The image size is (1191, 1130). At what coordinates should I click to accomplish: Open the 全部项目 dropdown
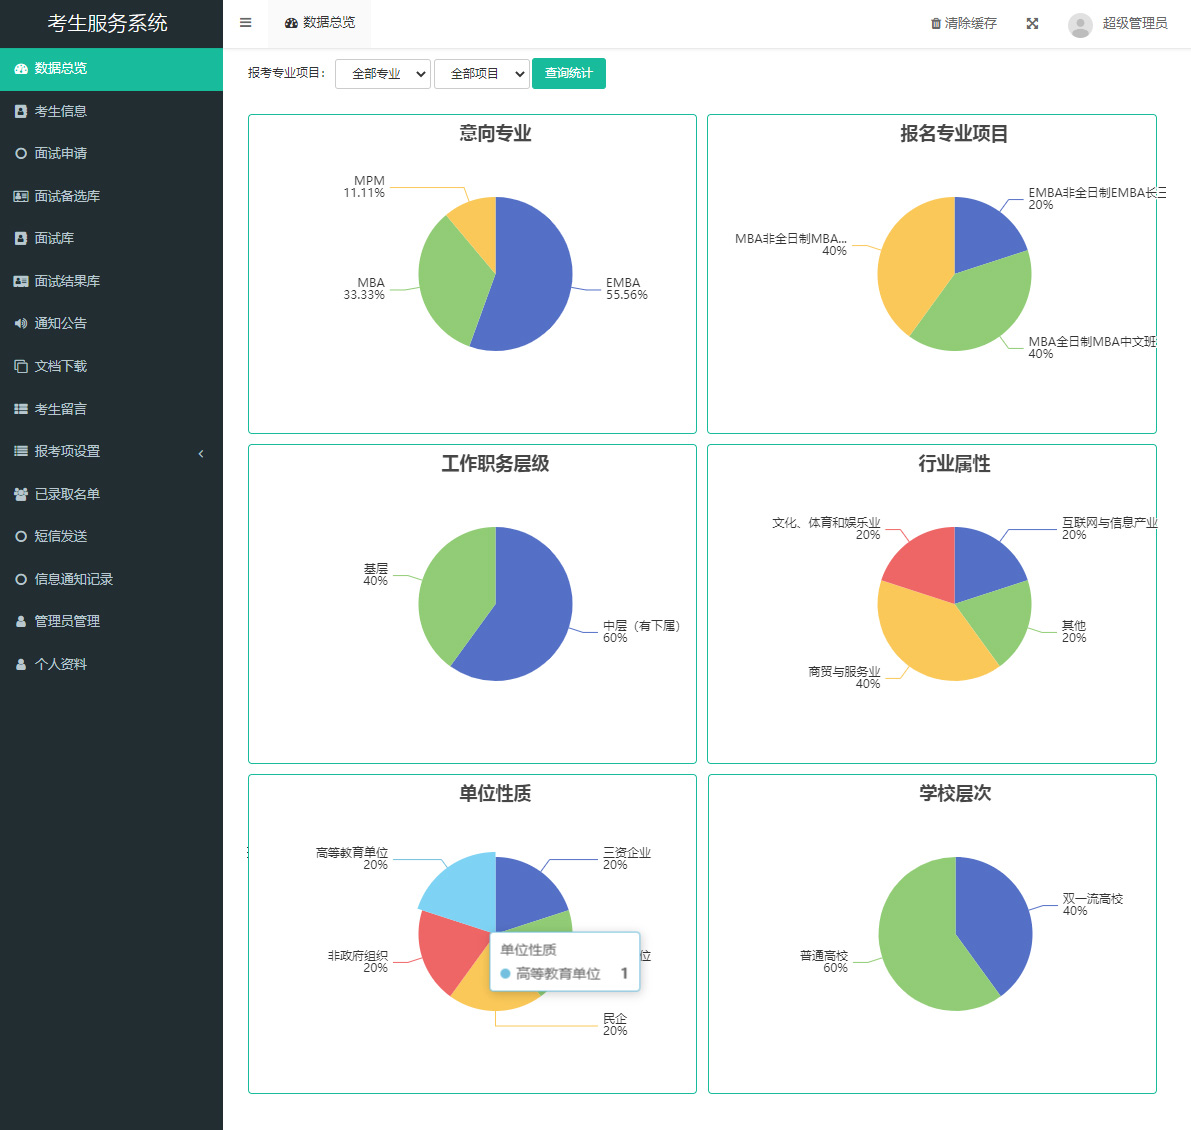click(x=482, y=74)
